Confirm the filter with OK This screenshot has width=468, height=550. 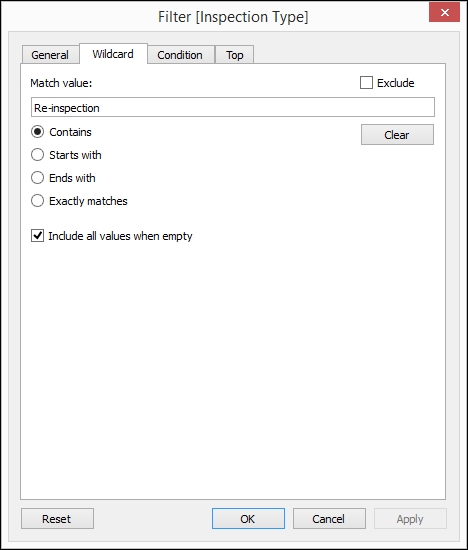(x=248, y=518)
